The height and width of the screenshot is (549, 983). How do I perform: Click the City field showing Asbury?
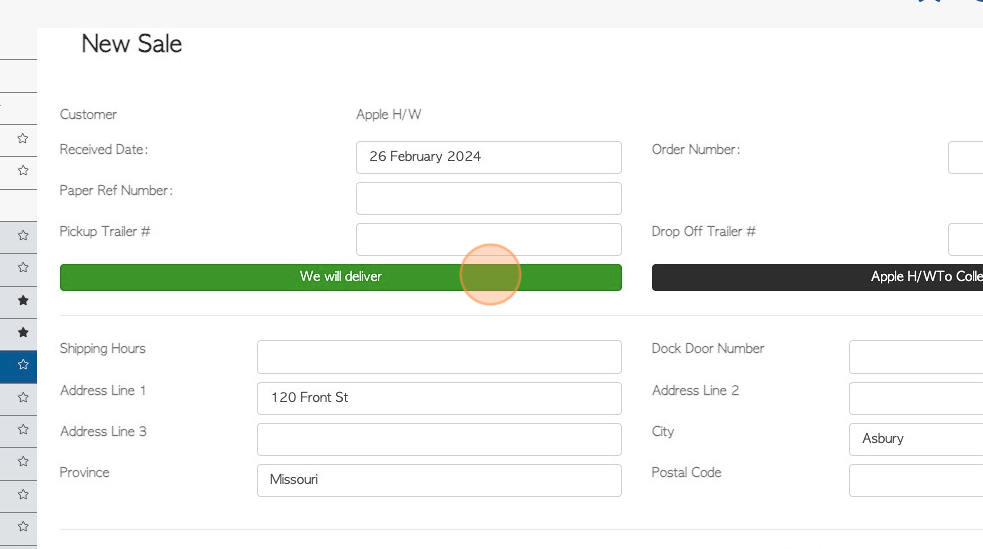pyautogui.click(x=916, y=439)
